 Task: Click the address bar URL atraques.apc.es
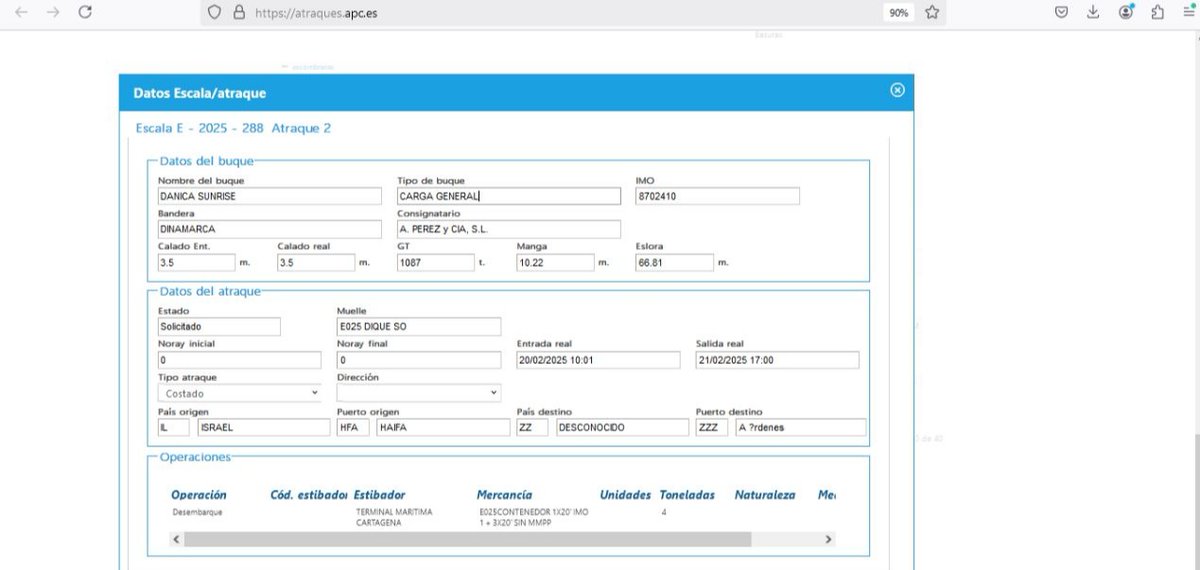pos(316,14)
